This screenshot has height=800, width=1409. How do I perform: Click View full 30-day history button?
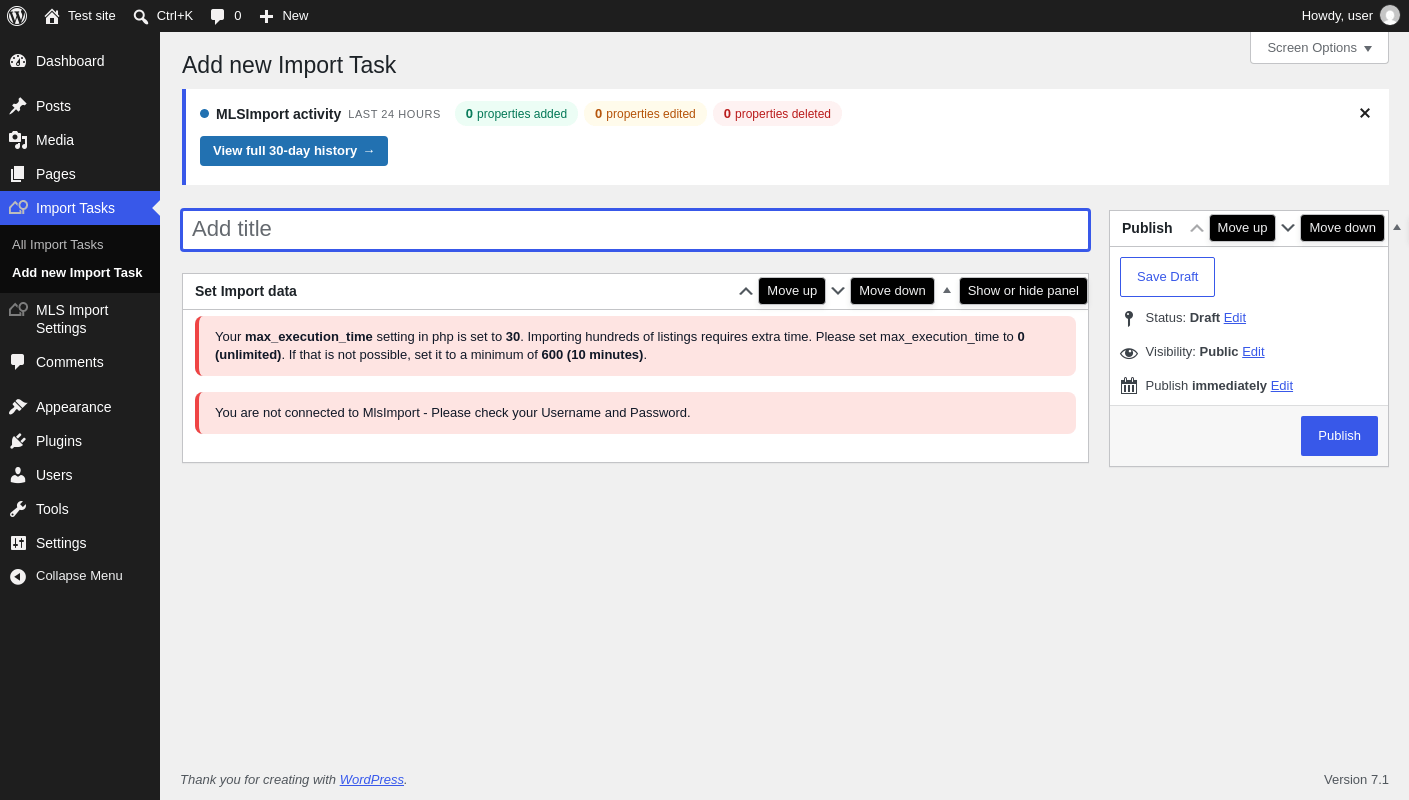pos(294,151)
